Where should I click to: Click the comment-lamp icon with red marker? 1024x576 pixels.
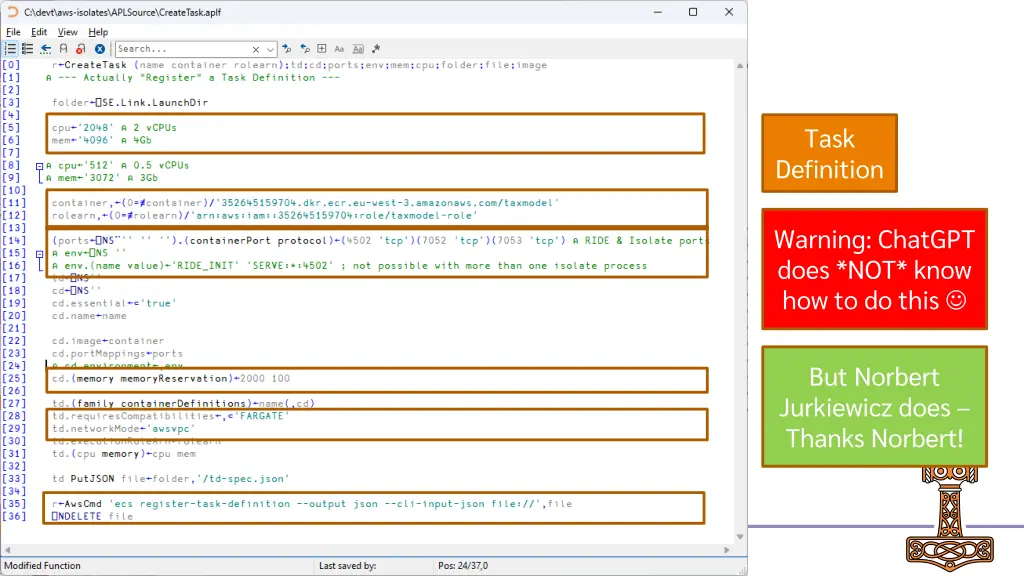click(x=80, y=49)
